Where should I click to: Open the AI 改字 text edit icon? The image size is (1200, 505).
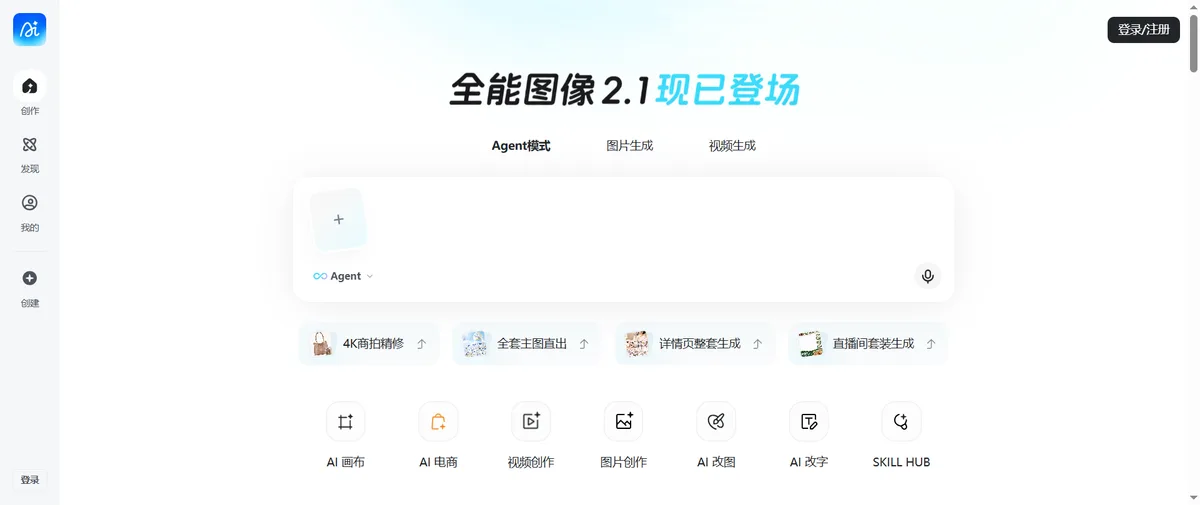(x=809, y=422)
